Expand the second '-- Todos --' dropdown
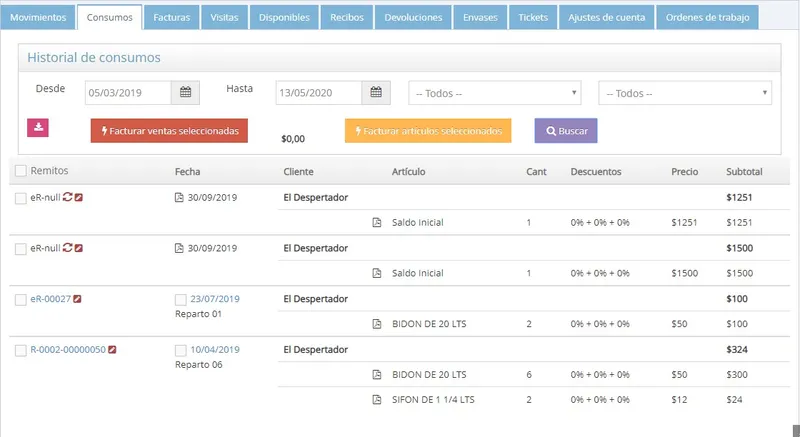The width and height of the screenshot is (800, 437). [x=685, y=93]
